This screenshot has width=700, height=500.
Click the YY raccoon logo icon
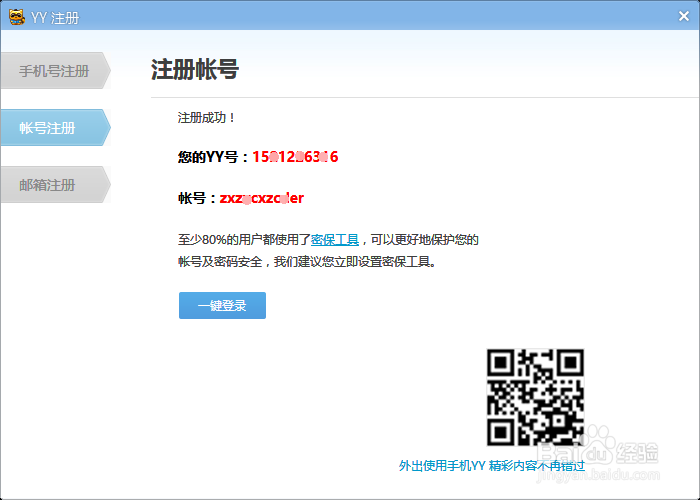17,17
